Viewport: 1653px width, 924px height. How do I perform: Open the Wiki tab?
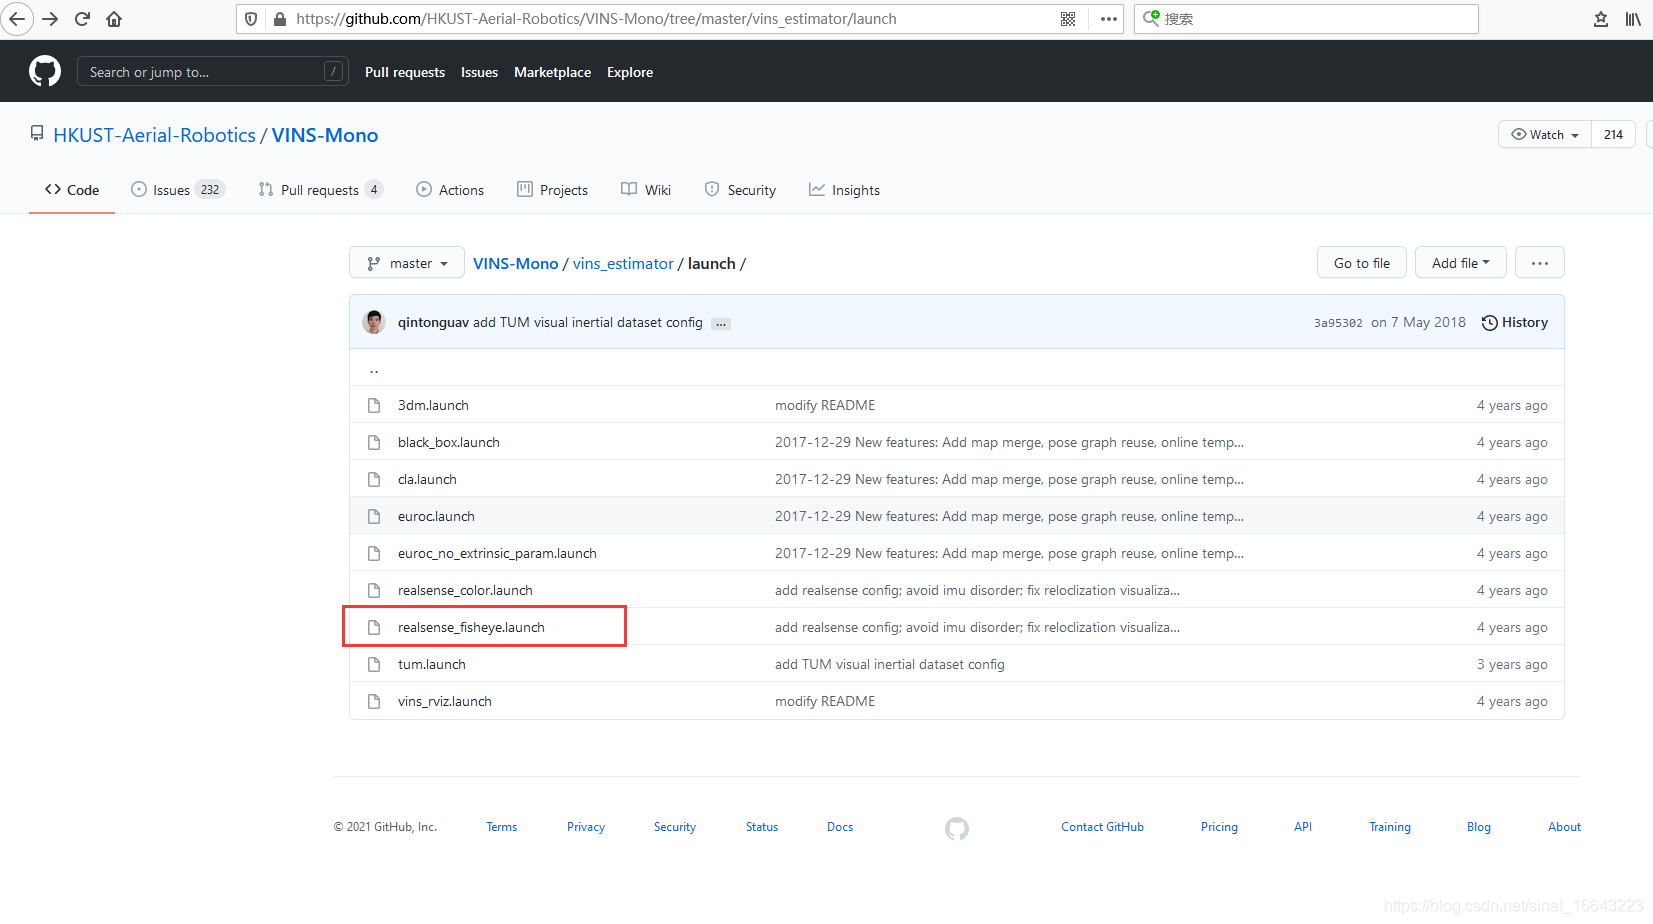[x=646, y=190]
